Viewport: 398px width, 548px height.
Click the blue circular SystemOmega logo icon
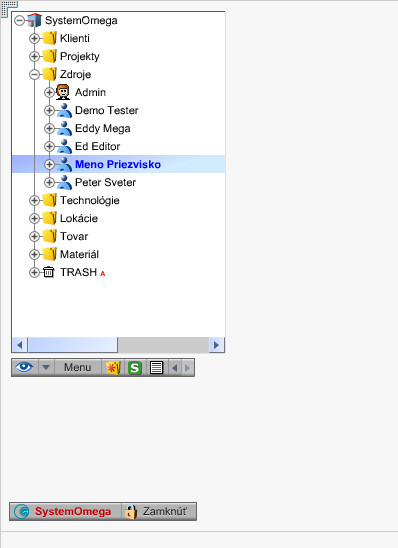pyautogui.click(x=22, y=512)
